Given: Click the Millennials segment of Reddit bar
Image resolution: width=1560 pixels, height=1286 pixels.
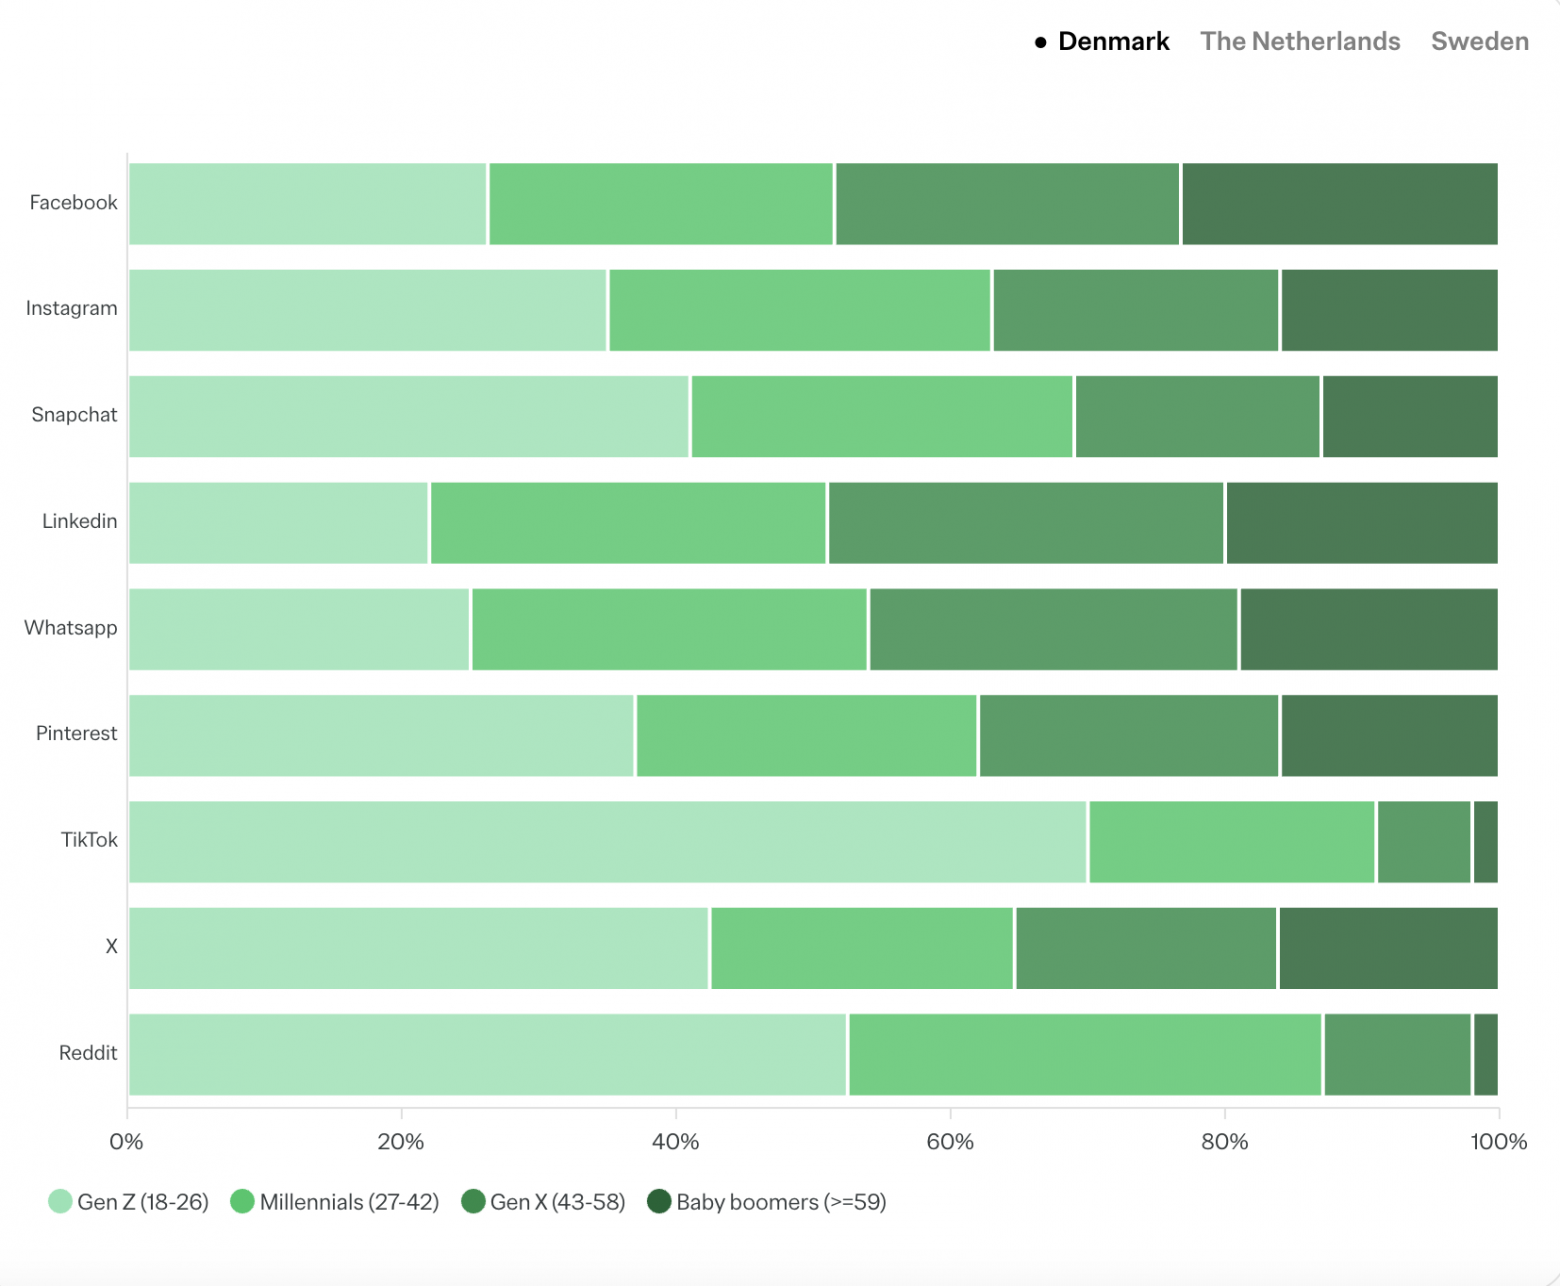Looking at the screenshot, I should tap(1085, 1054).
